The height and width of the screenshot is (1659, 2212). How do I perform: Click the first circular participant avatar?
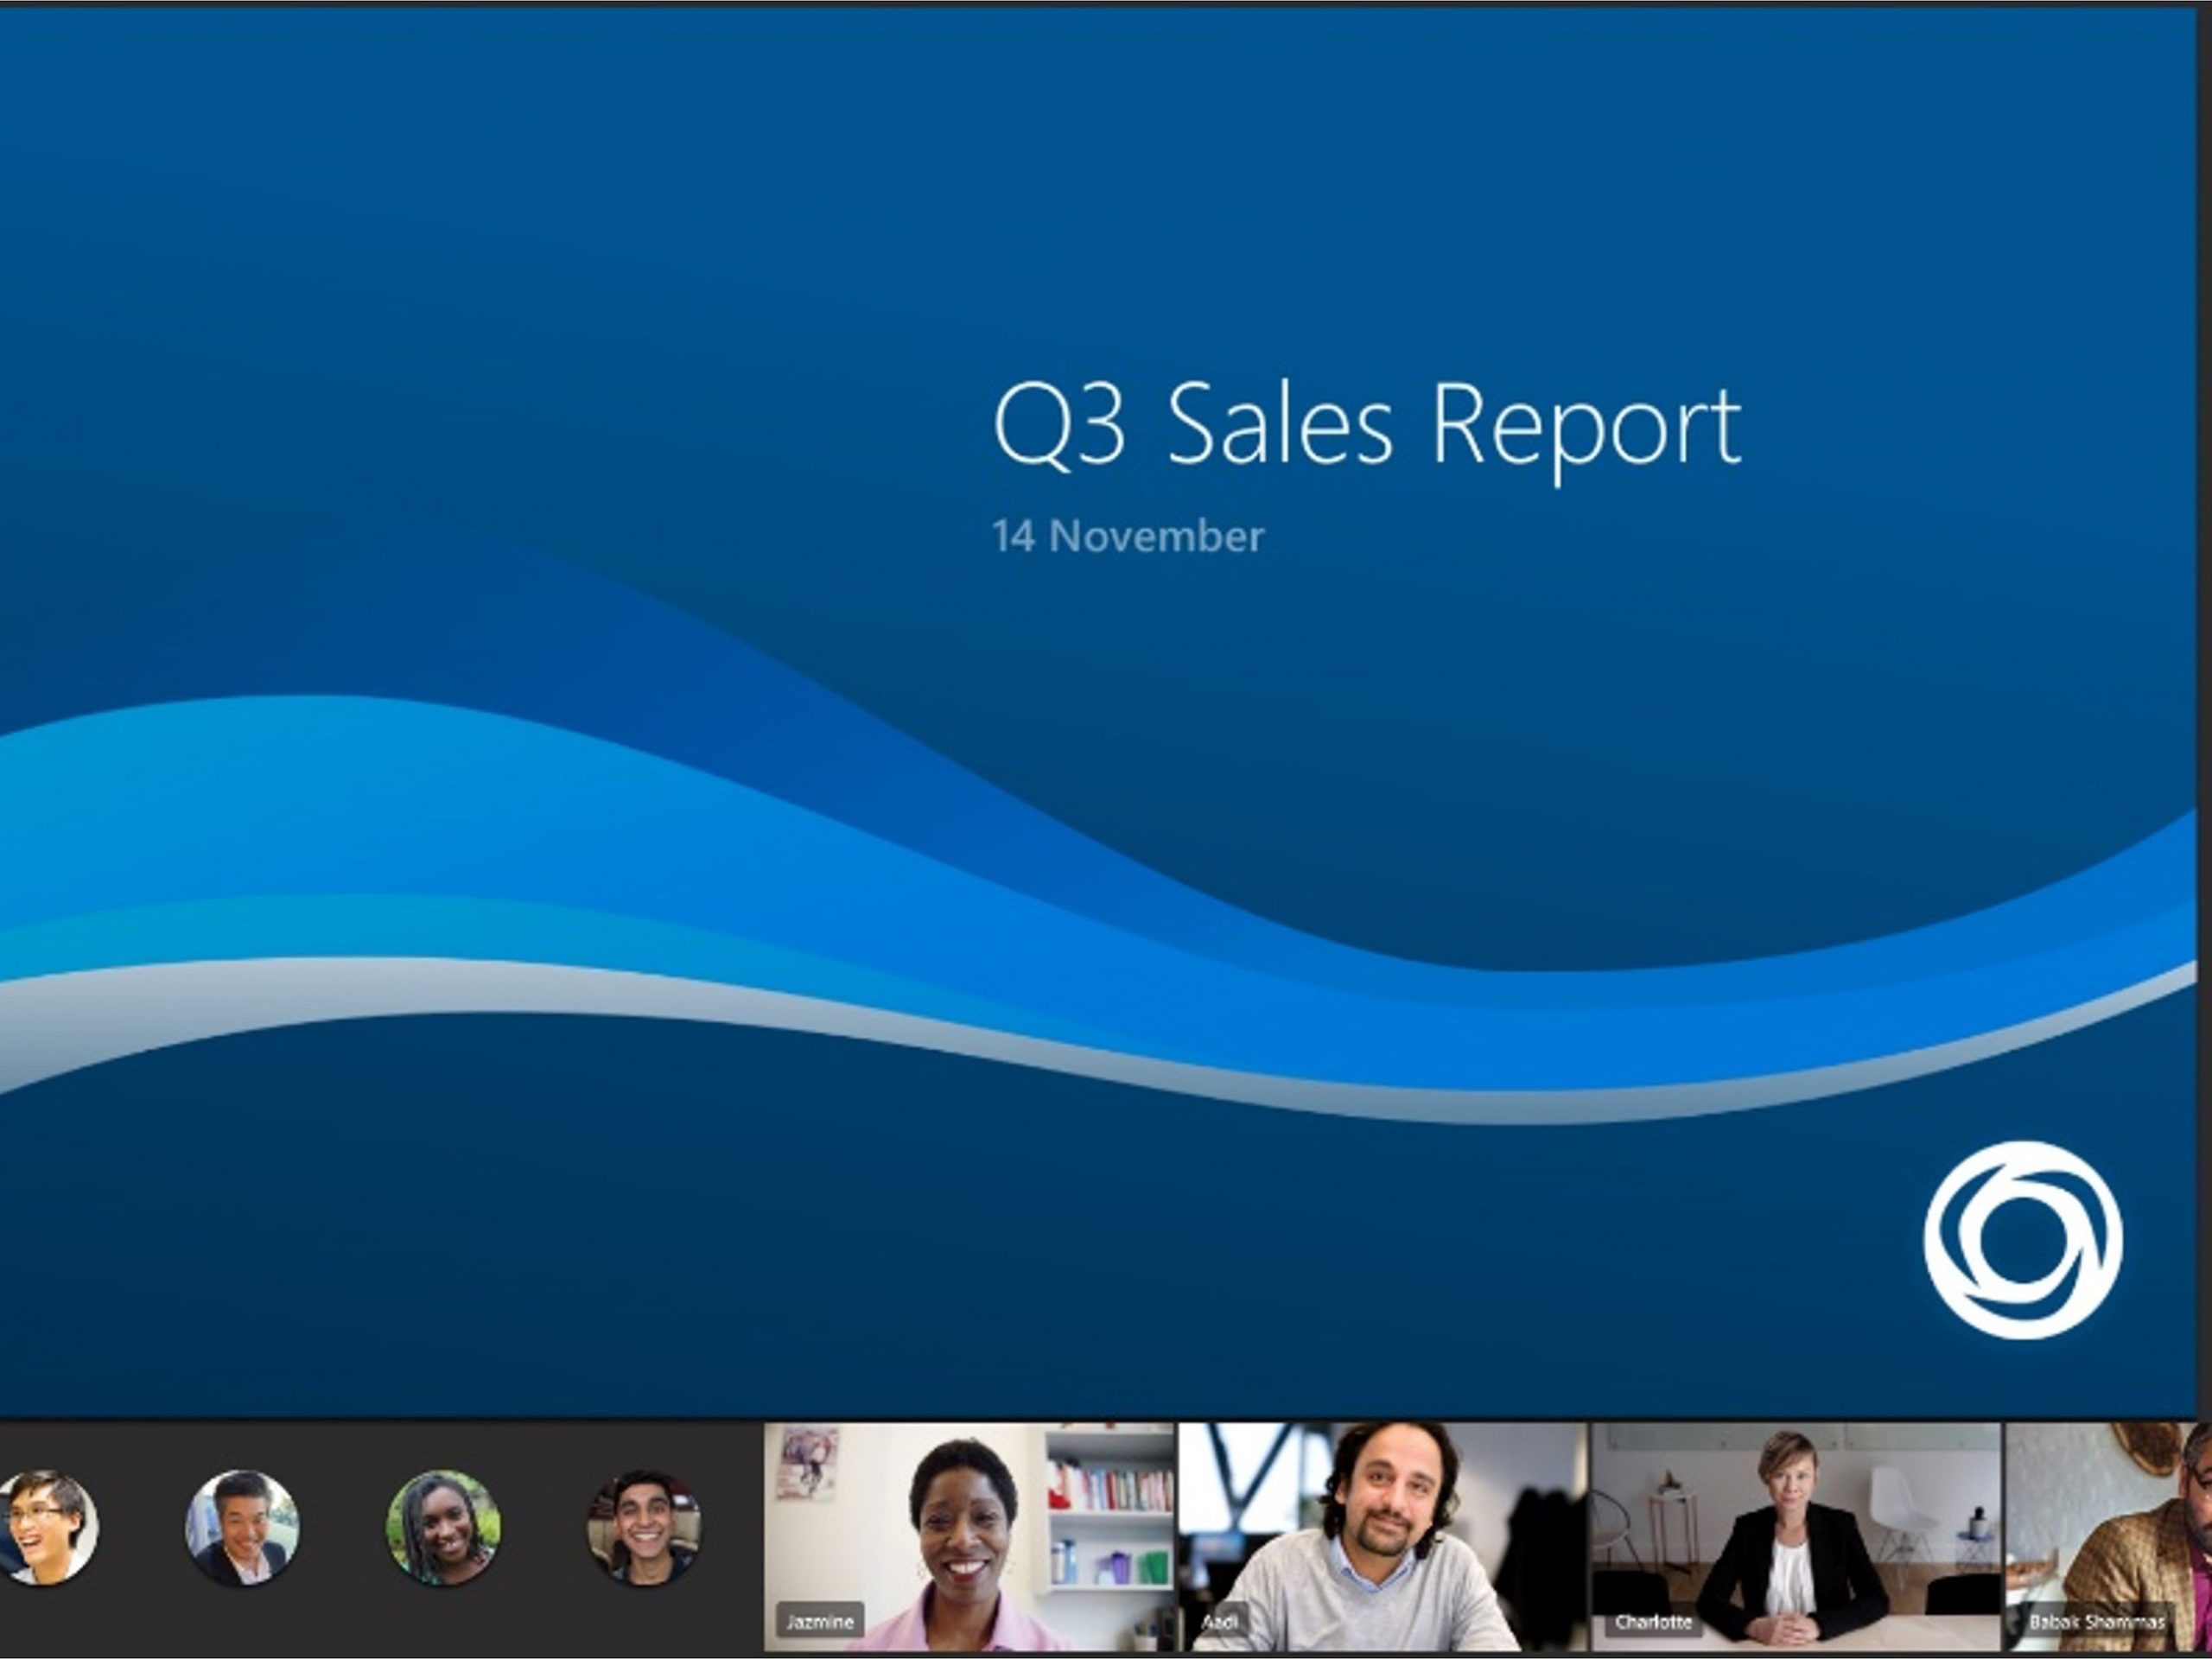(45, 1527)
